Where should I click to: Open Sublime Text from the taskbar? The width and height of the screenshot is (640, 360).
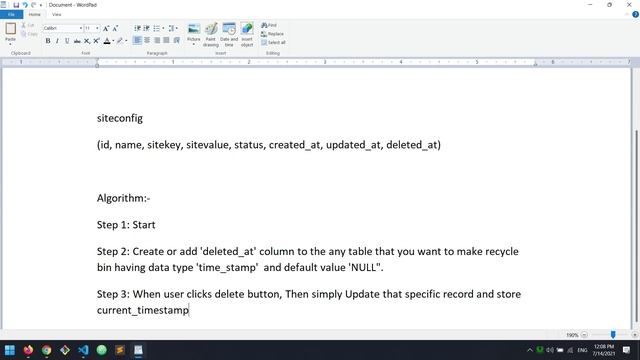pyautogui.click(x=120, y=350)
